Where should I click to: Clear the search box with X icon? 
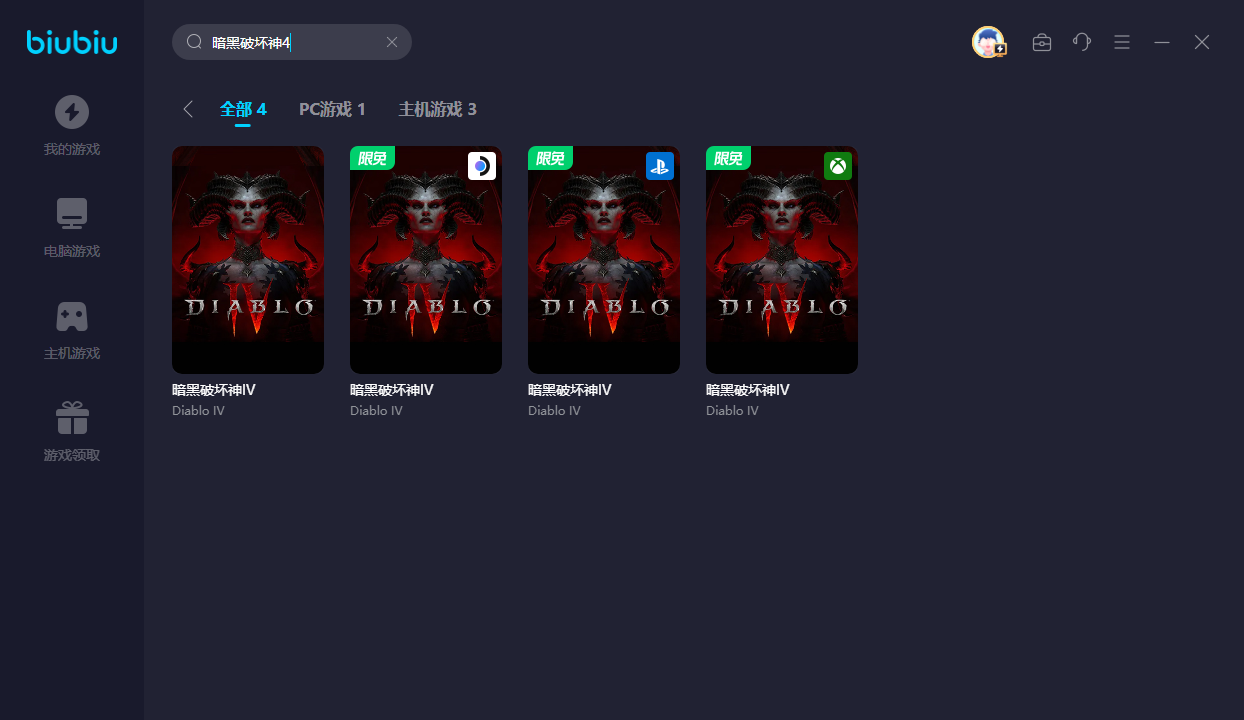[392, 42]
